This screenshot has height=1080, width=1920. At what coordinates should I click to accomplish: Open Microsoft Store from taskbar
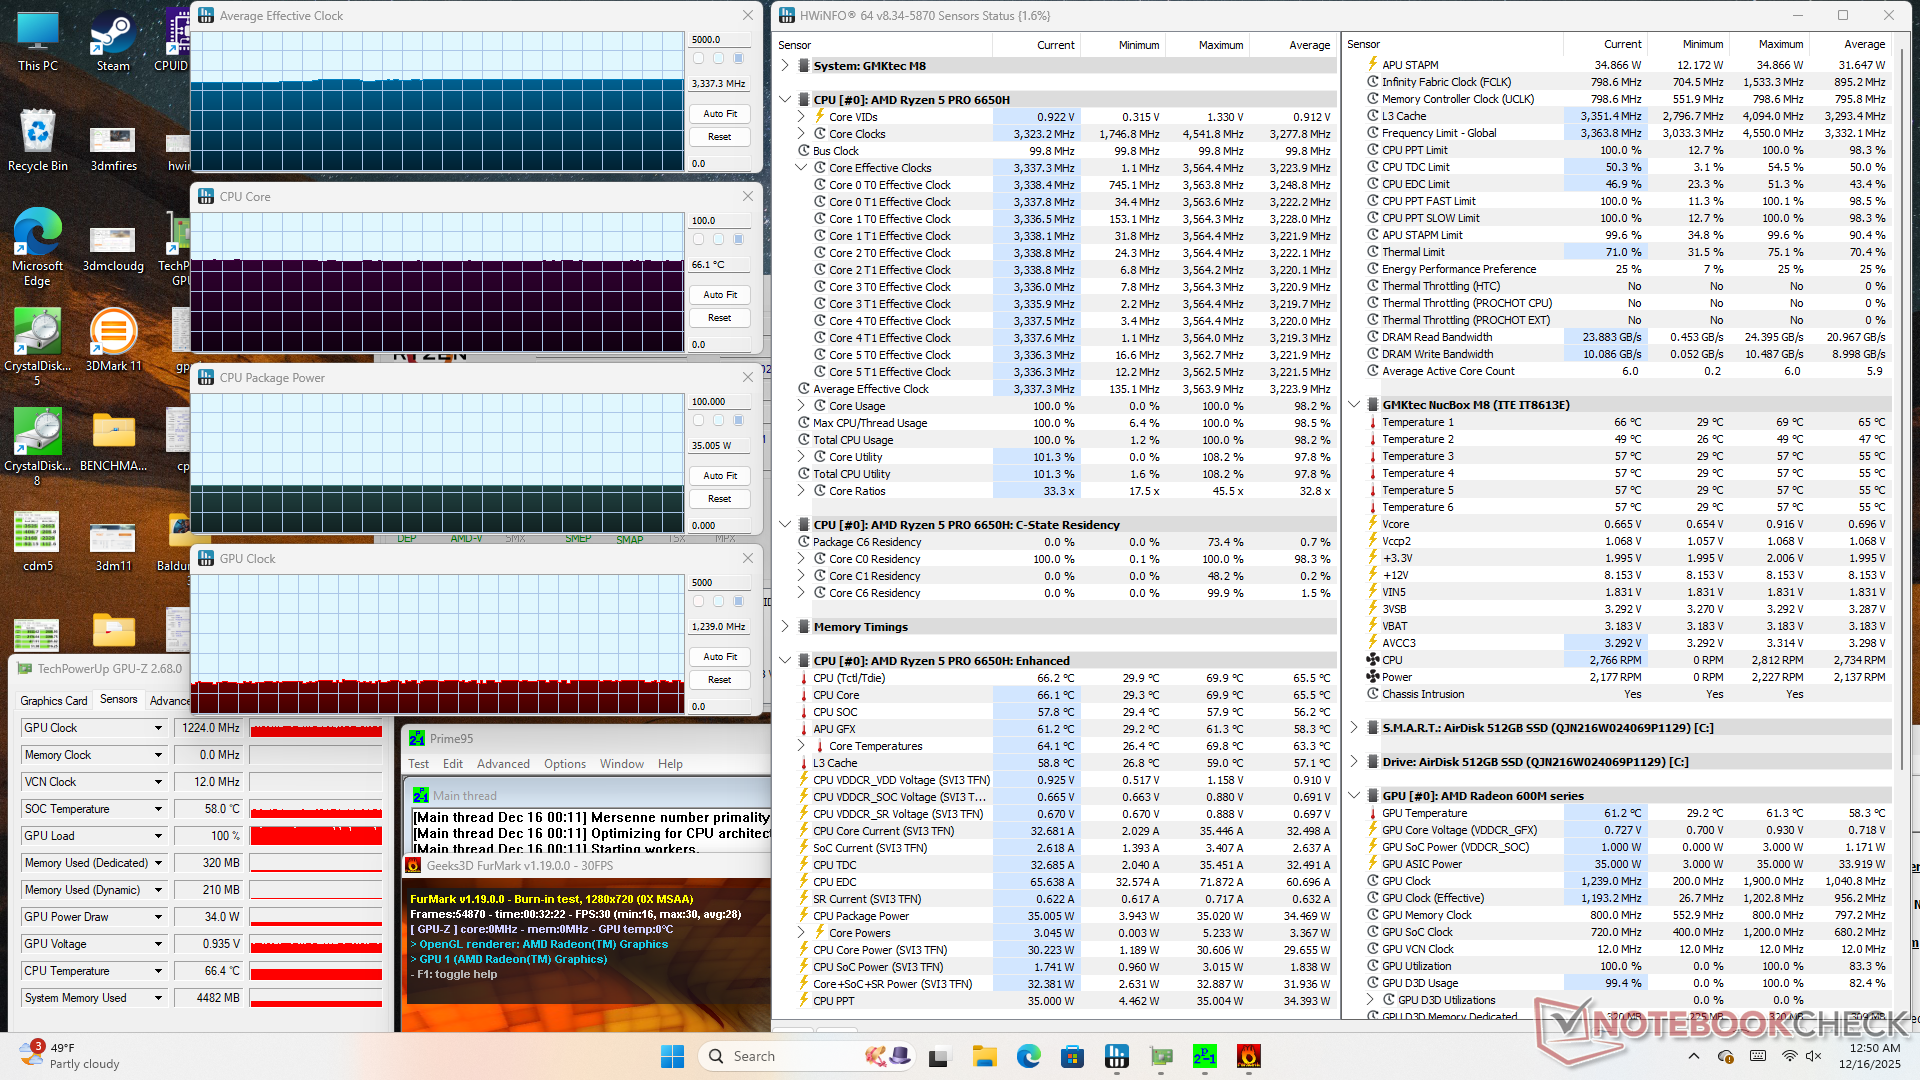(x=1072, y=1056)
